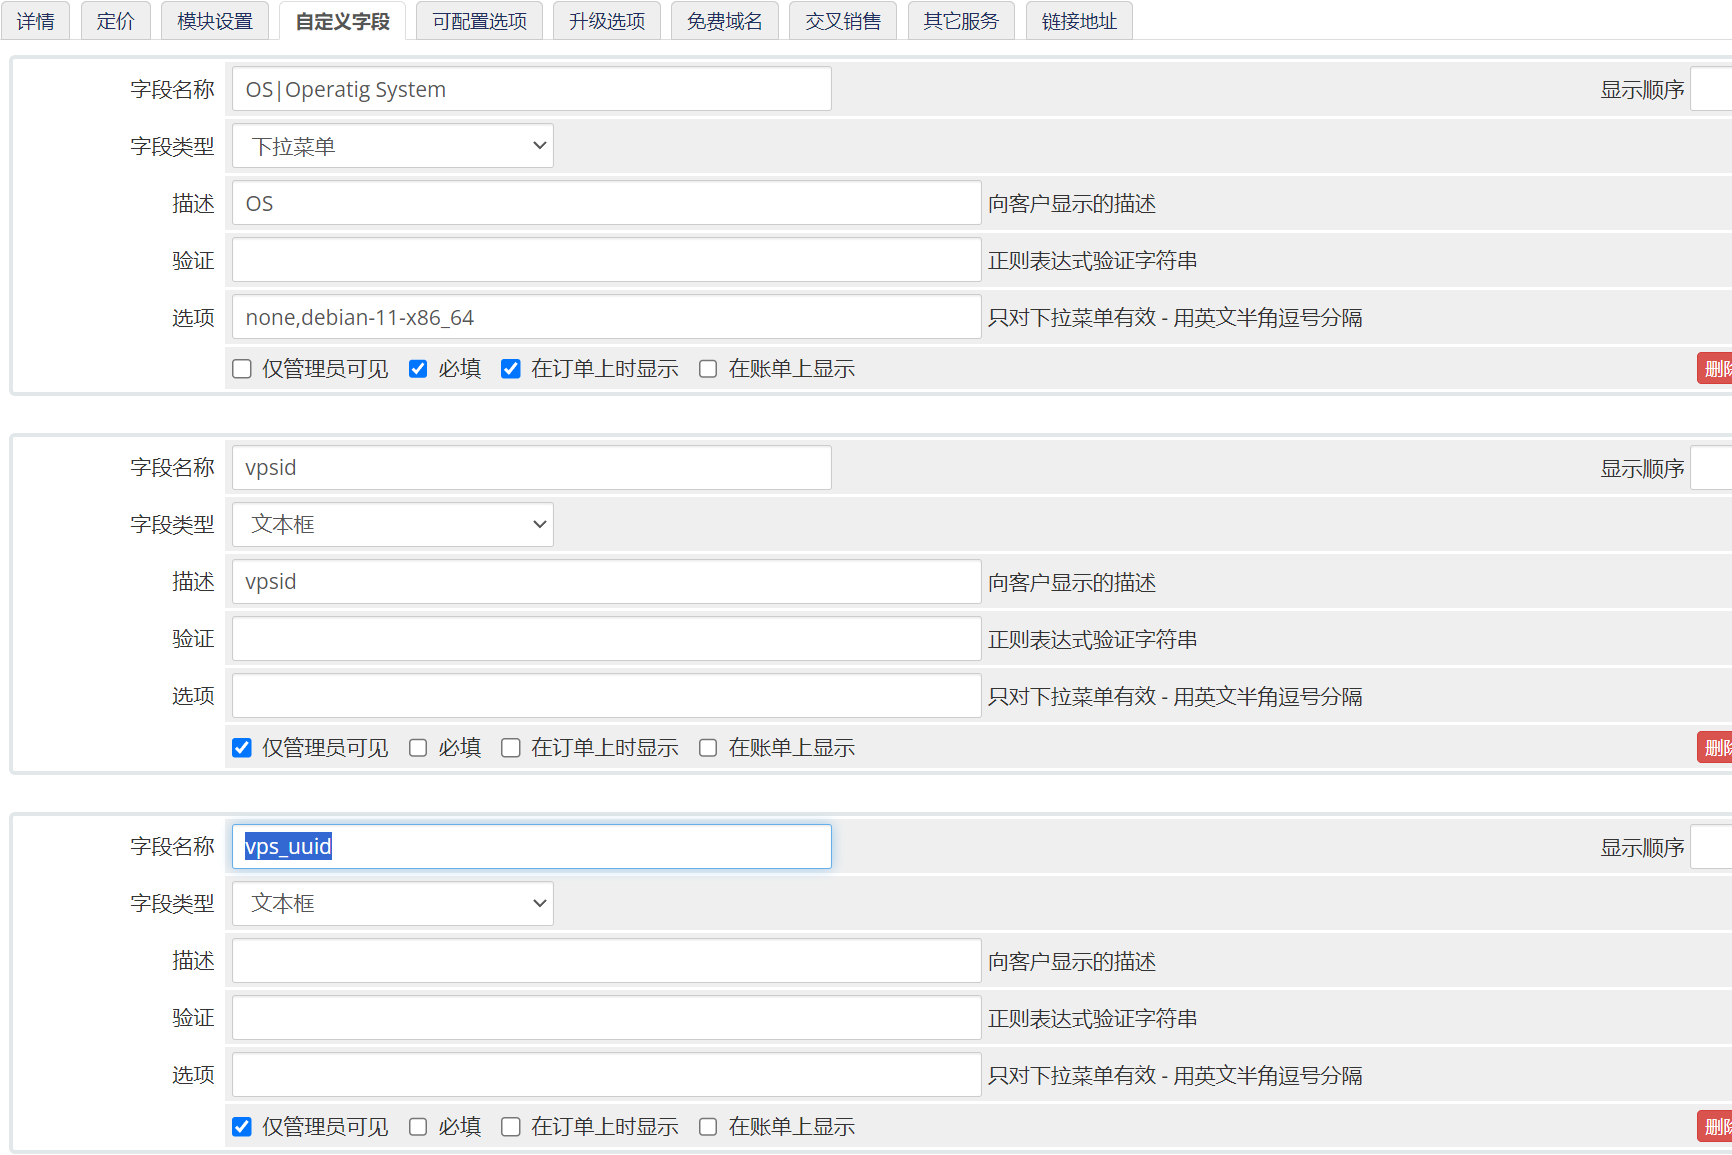Screen dimensions: 1732x1155
Task: Click the empty 验证 field of OS field
Action: [x=607, y=260]
